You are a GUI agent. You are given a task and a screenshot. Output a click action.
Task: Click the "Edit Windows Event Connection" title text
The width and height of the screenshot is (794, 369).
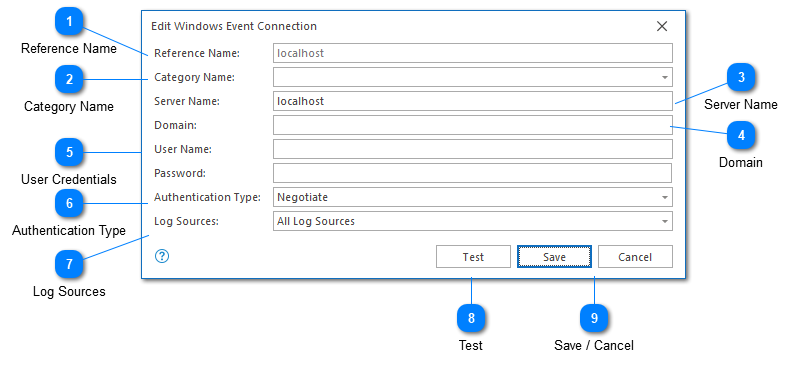(234, 26)
